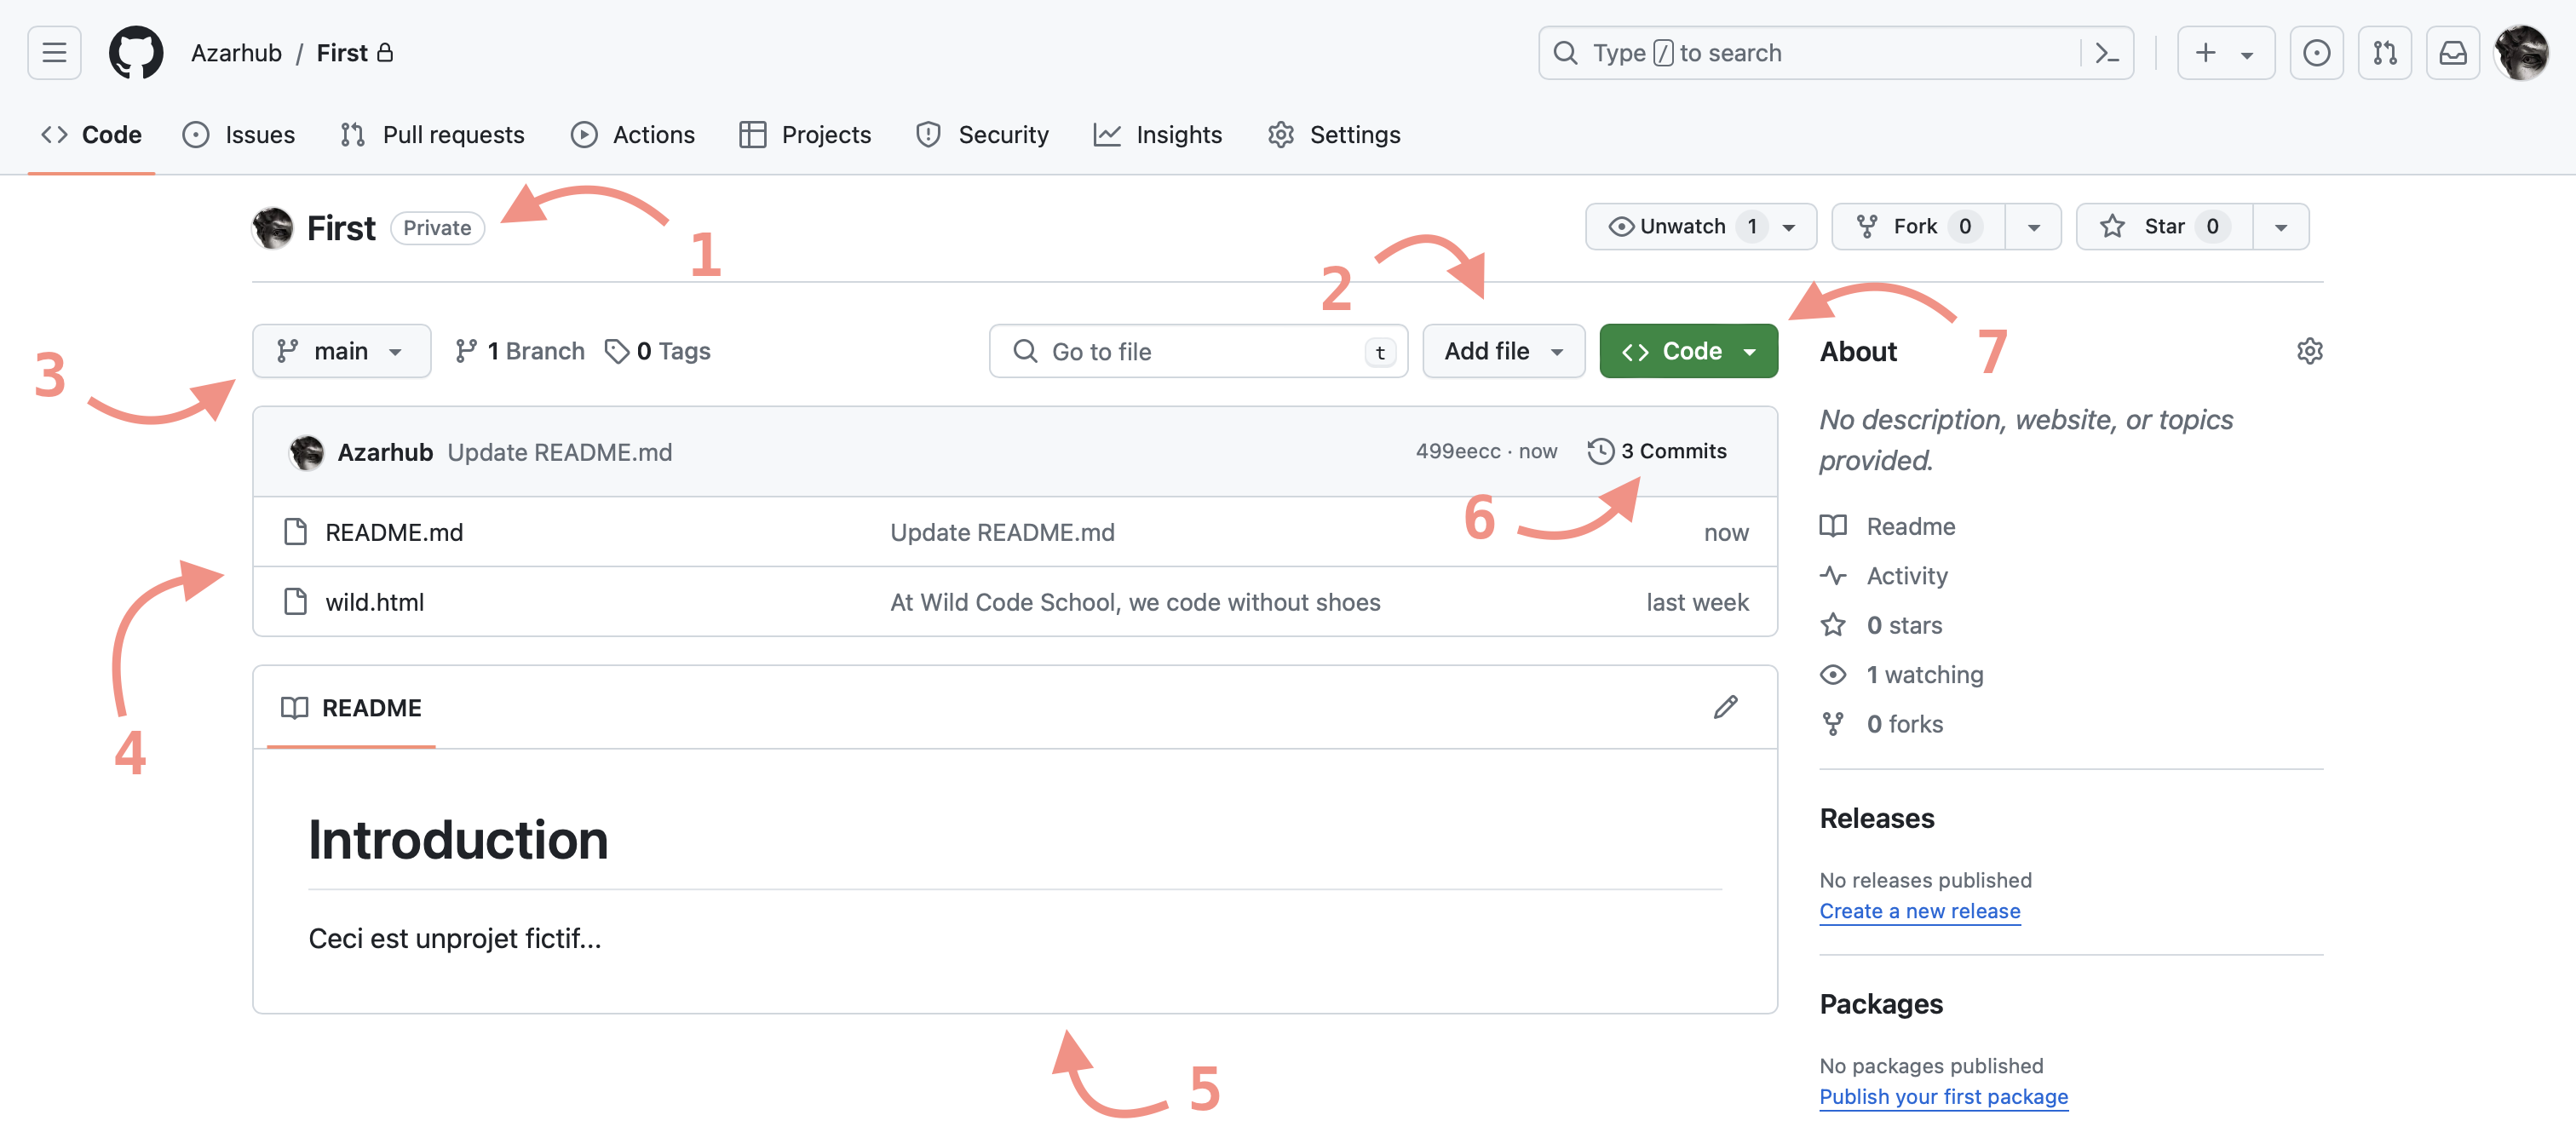View the 1 watching link
Screen dimensions: 2576x1138
coord(1901,675)
